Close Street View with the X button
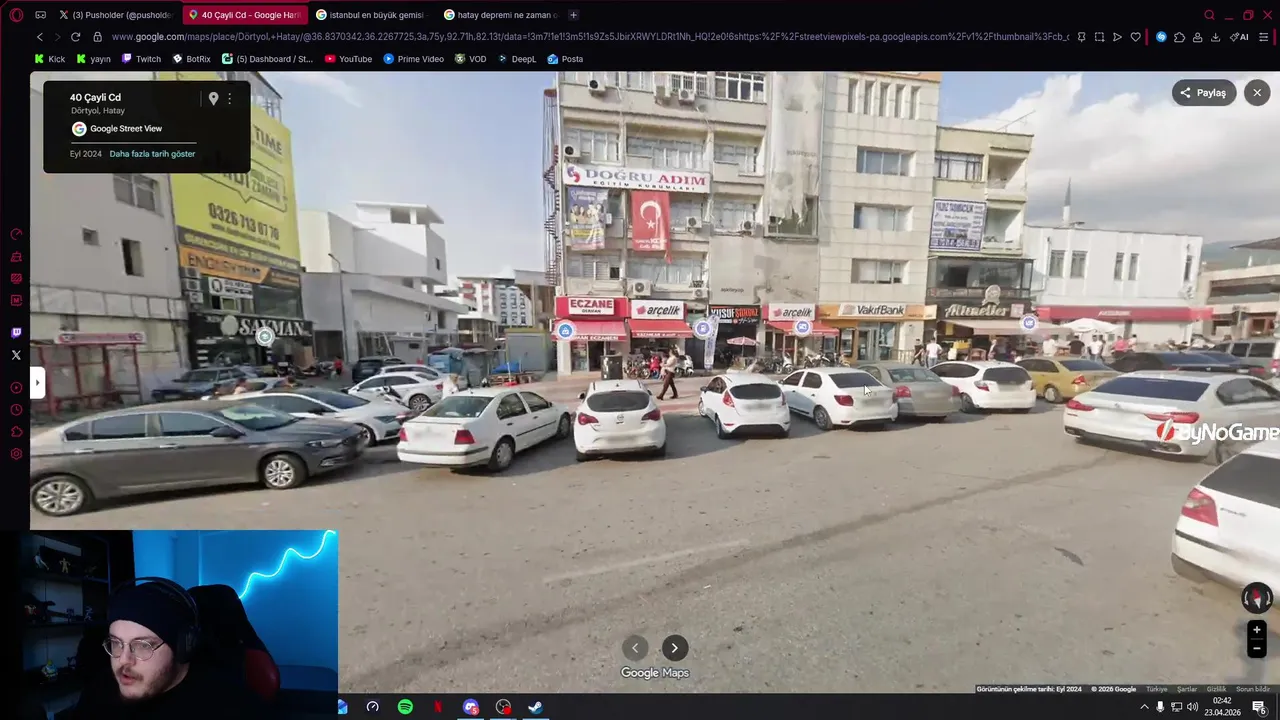The image size is (1280, 720). (1257, 93)
